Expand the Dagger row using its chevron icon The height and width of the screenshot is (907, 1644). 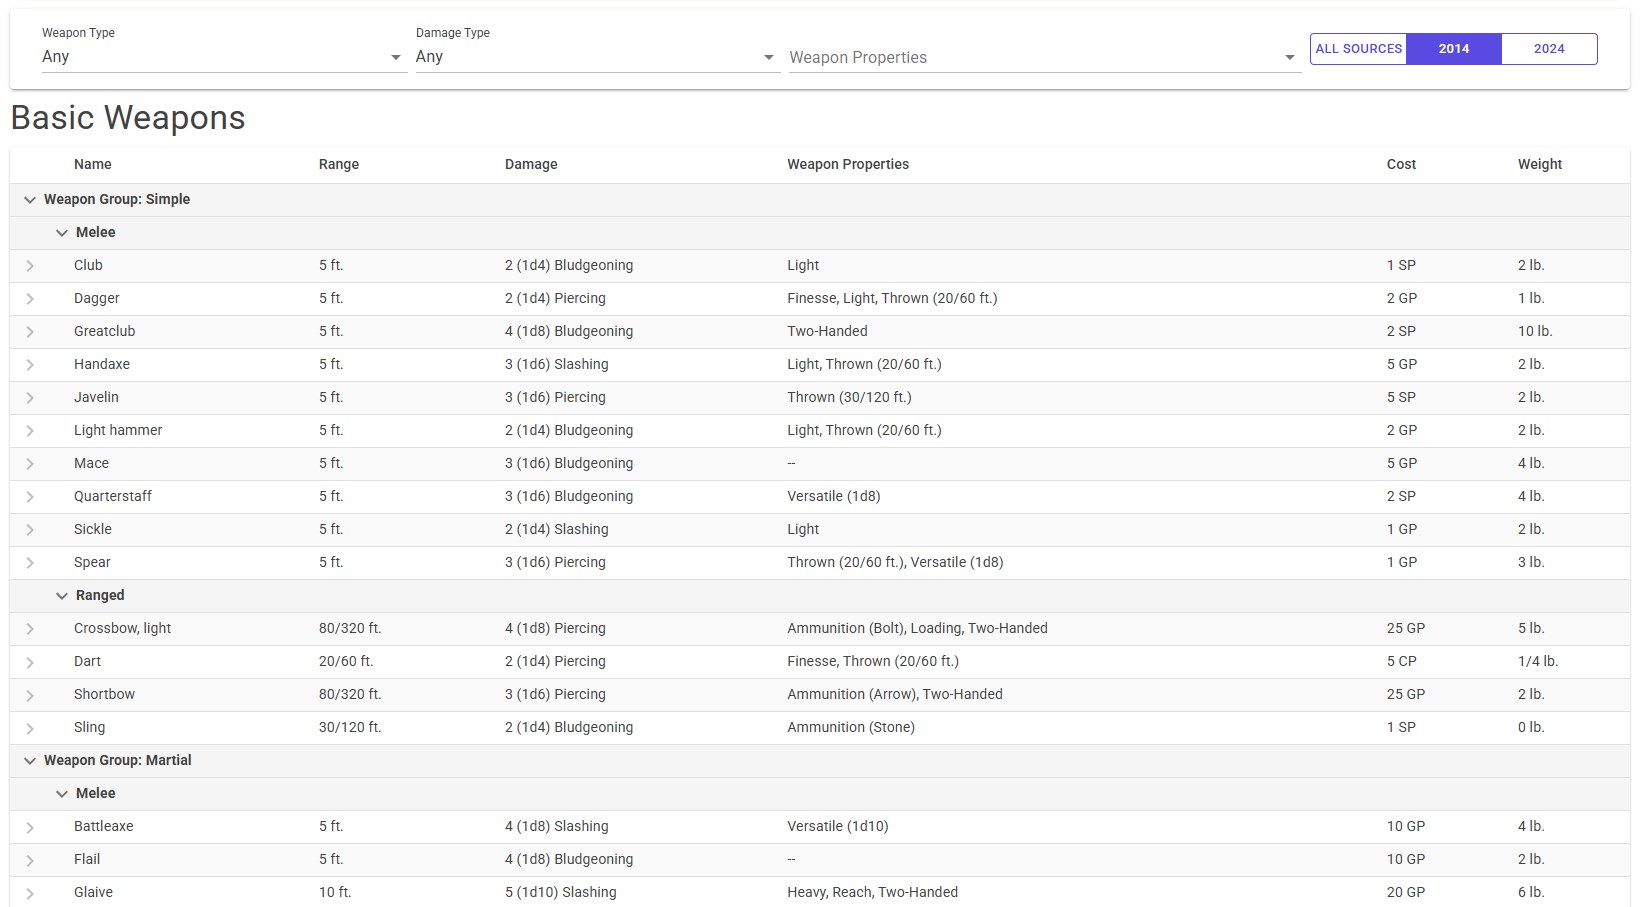[x=30, y=298]
